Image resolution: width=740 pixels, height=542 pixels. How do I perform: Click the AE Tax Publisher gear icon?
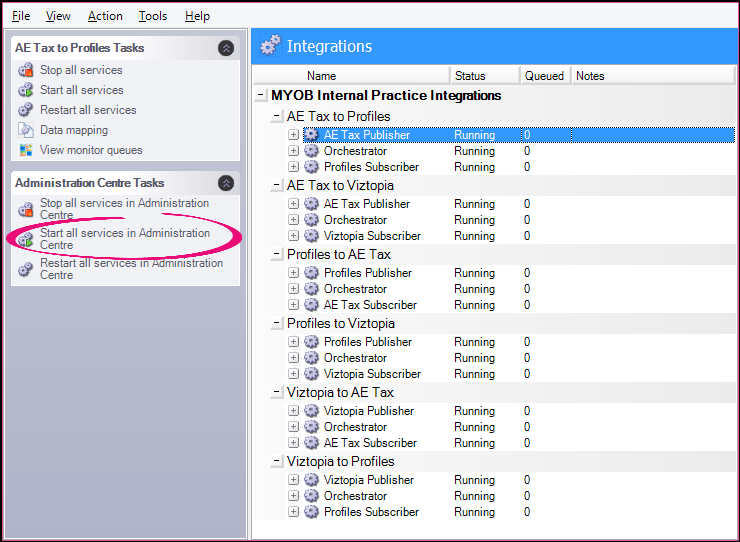pos(311,135)
